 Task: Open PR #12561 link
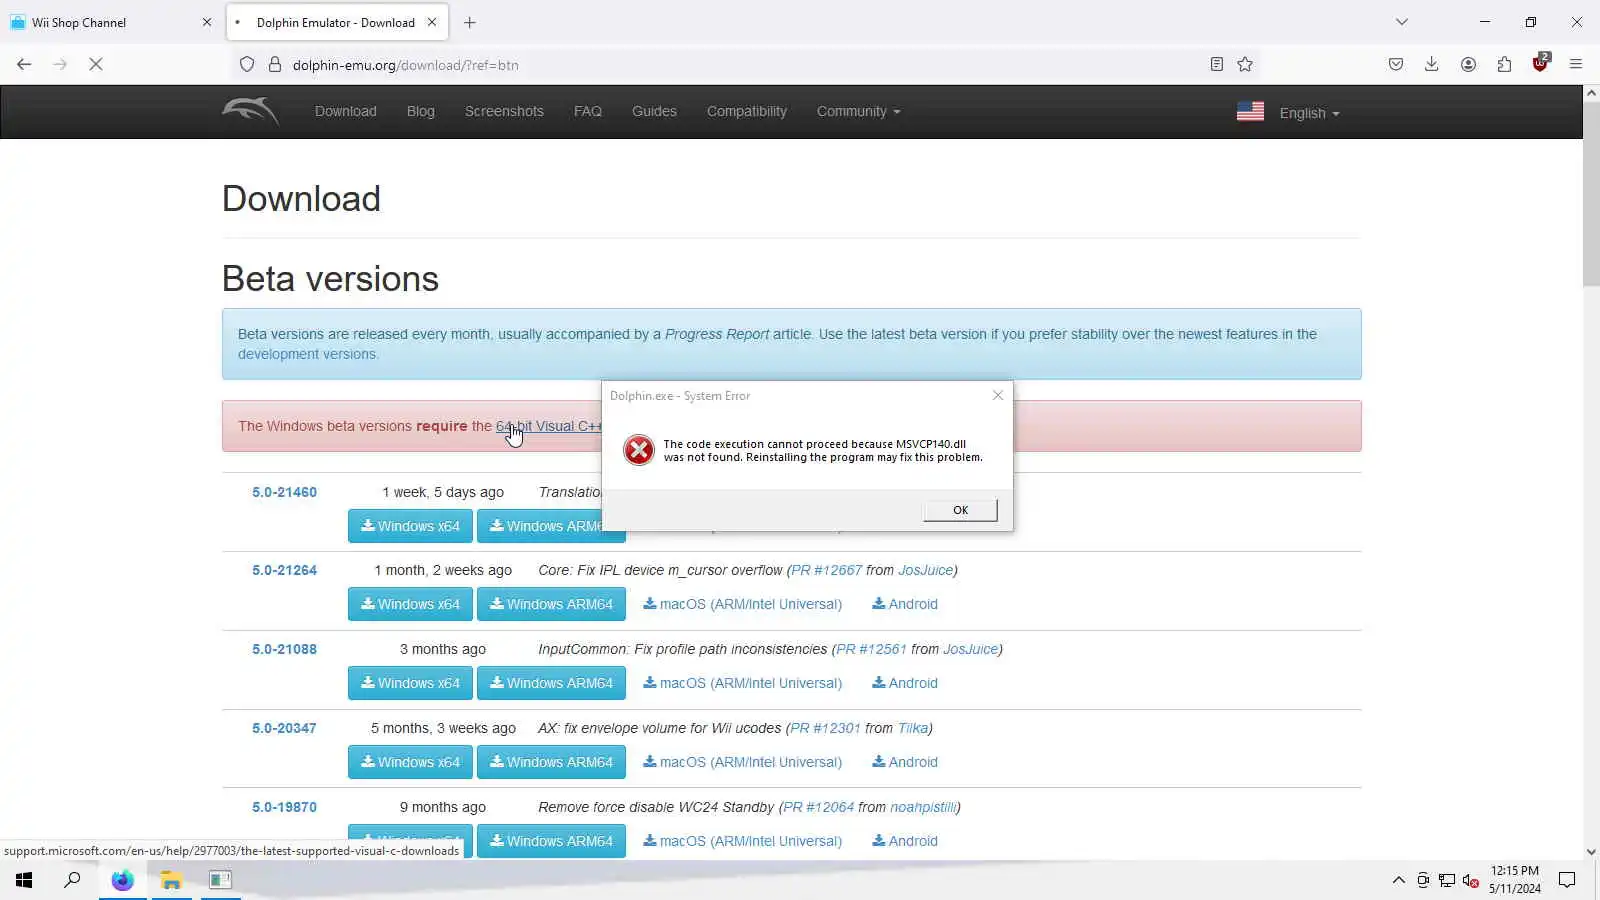[871, 649]
